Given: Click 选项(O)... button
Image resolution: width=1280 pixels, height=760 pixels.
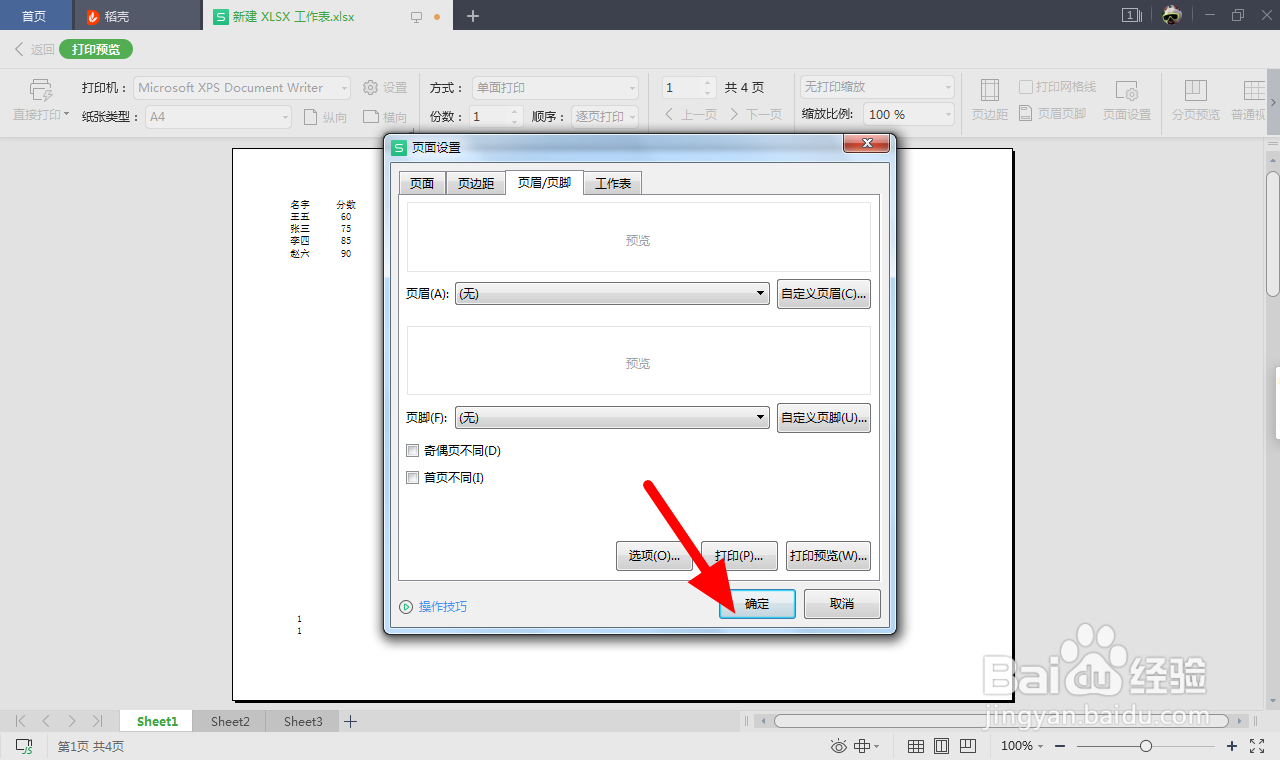Looking at the screenshot, I should (654, 556).
